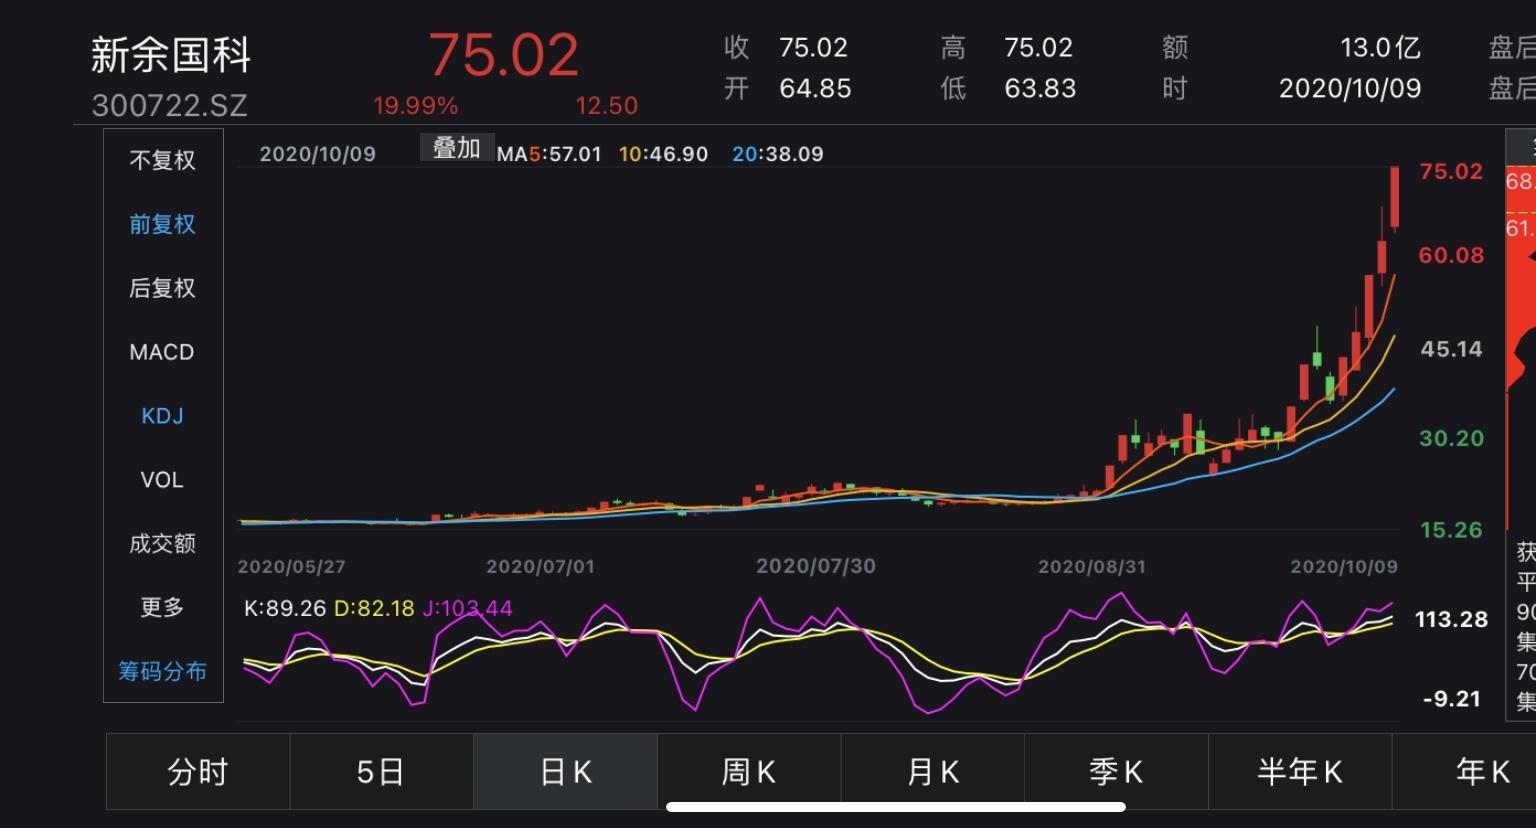
Task: Select 后复权 price adjustment option
Action: [x=162, y=288]
